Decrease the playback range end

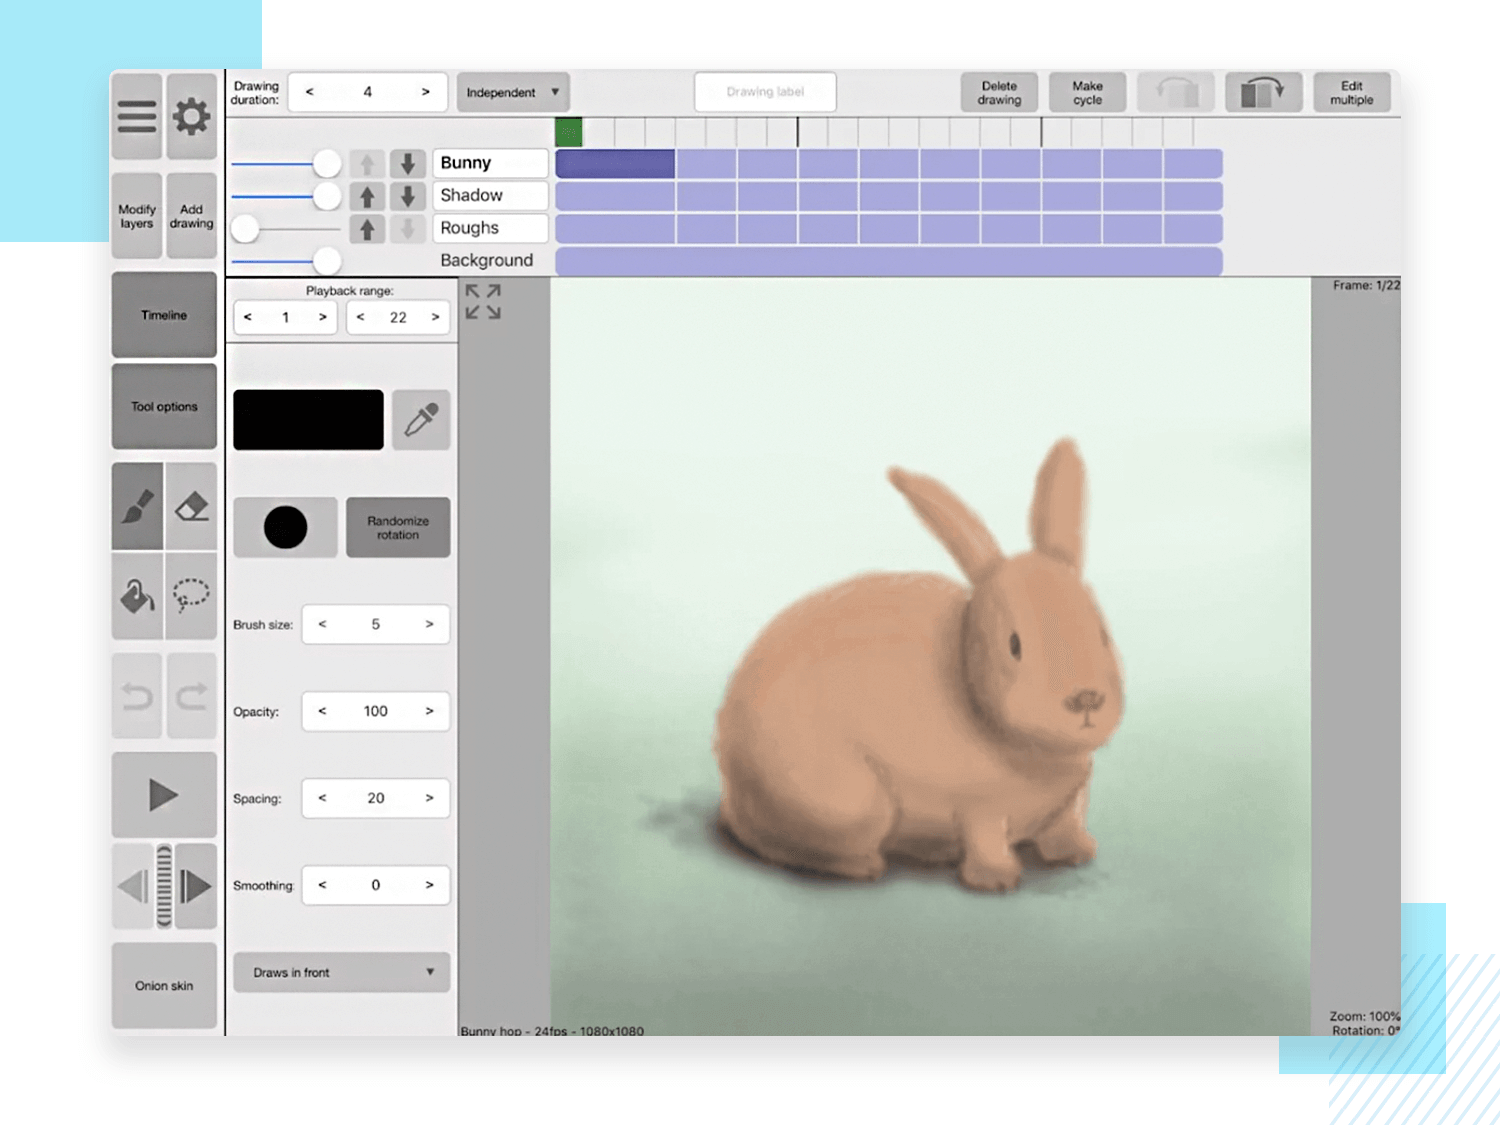tap(361, 317)
